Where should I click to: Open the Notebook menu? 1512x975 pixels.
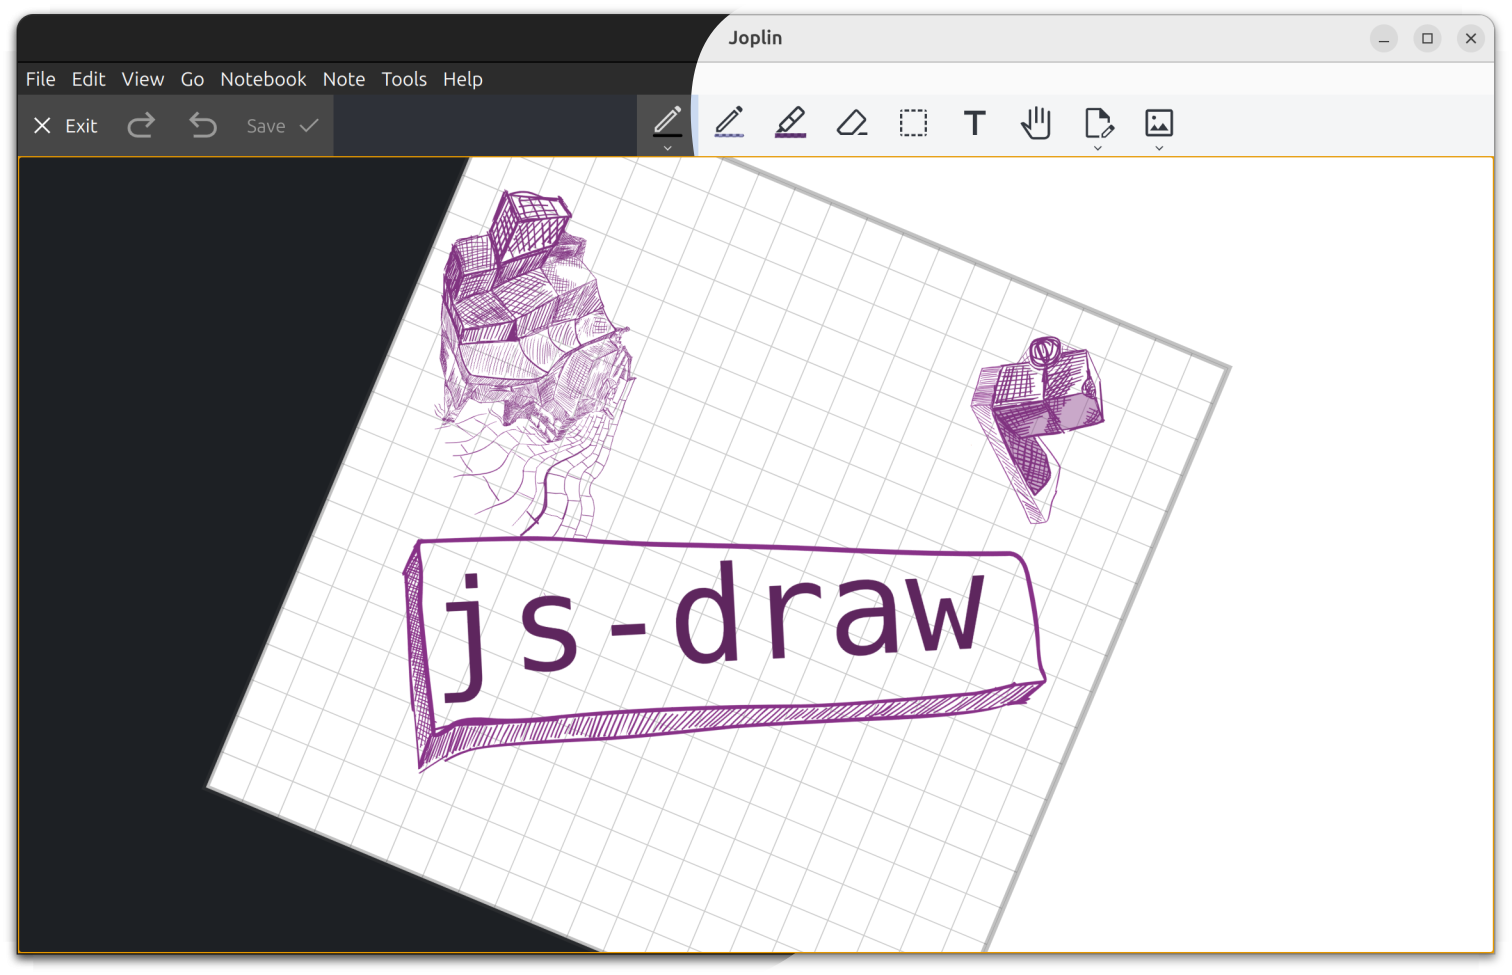point(263,79)
